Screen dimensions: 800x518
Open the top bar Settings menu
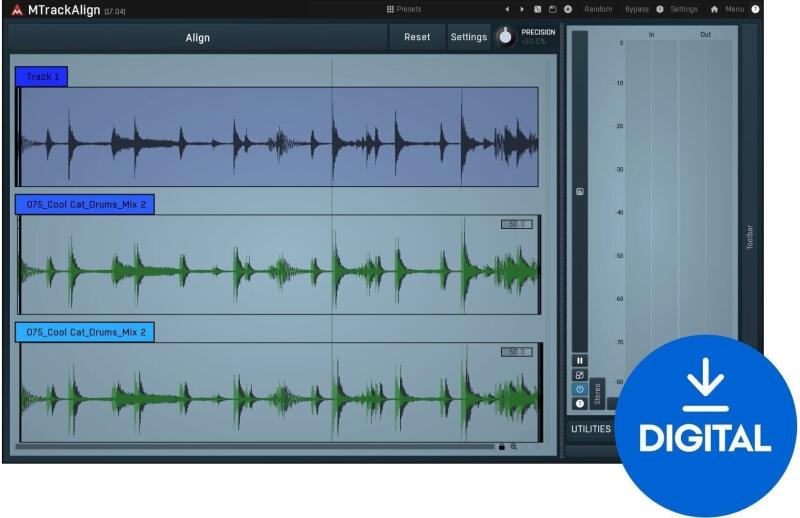[x=683, y=9]
